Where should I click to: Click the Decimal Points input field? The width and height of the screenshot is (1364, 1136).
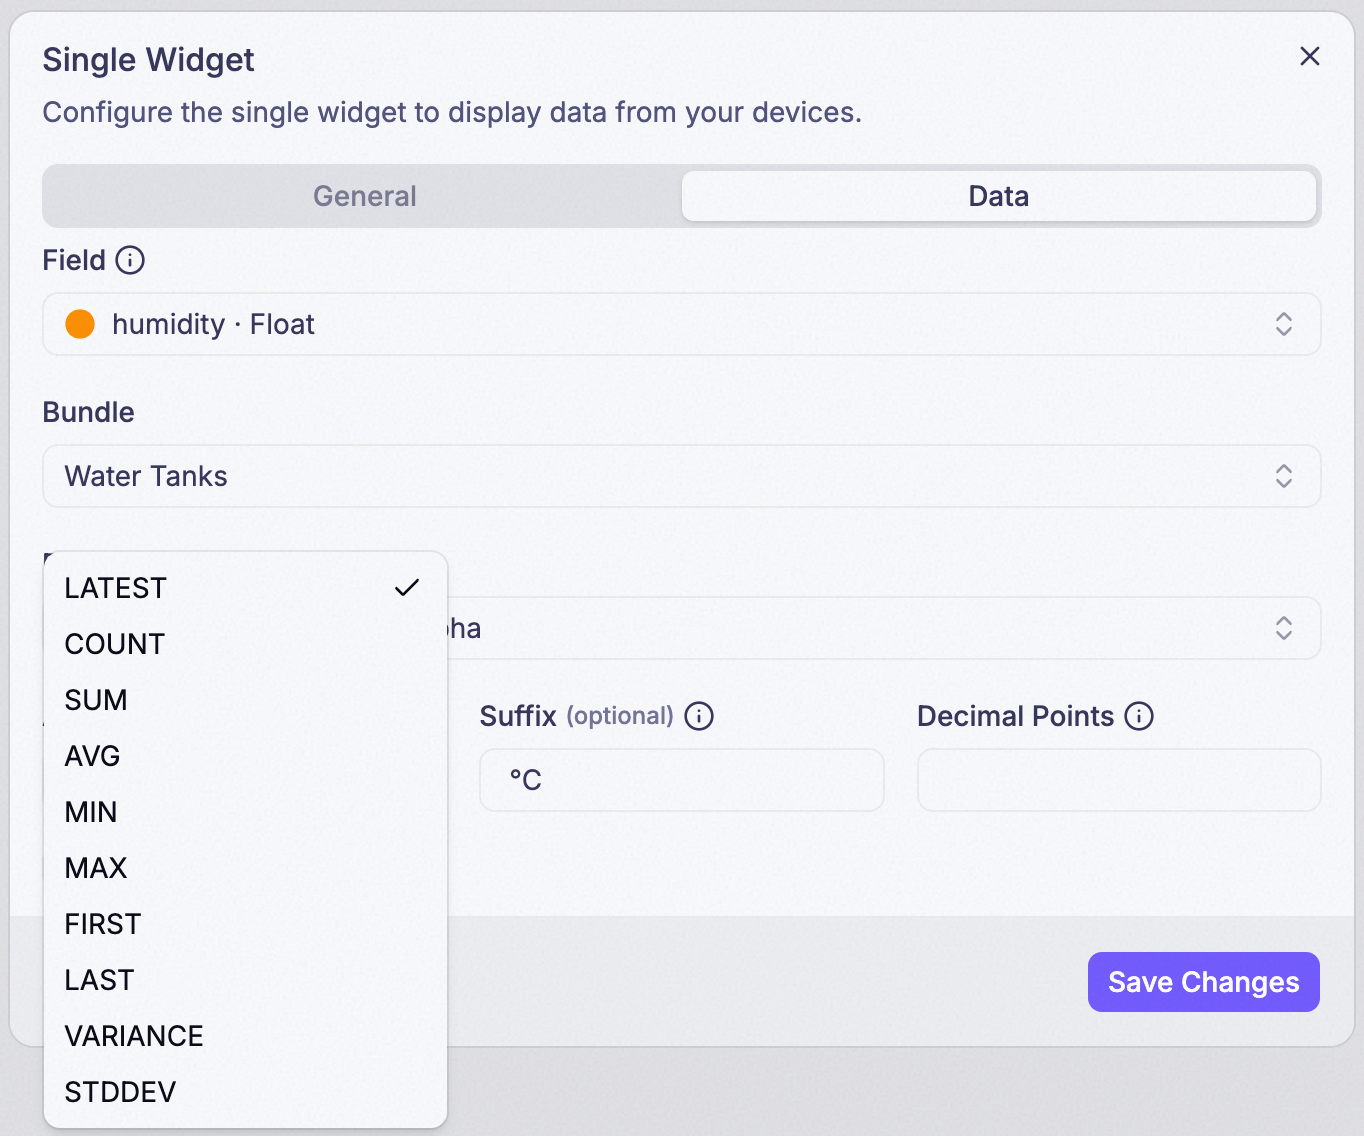pyautogui.click(x=1119, y=780)
